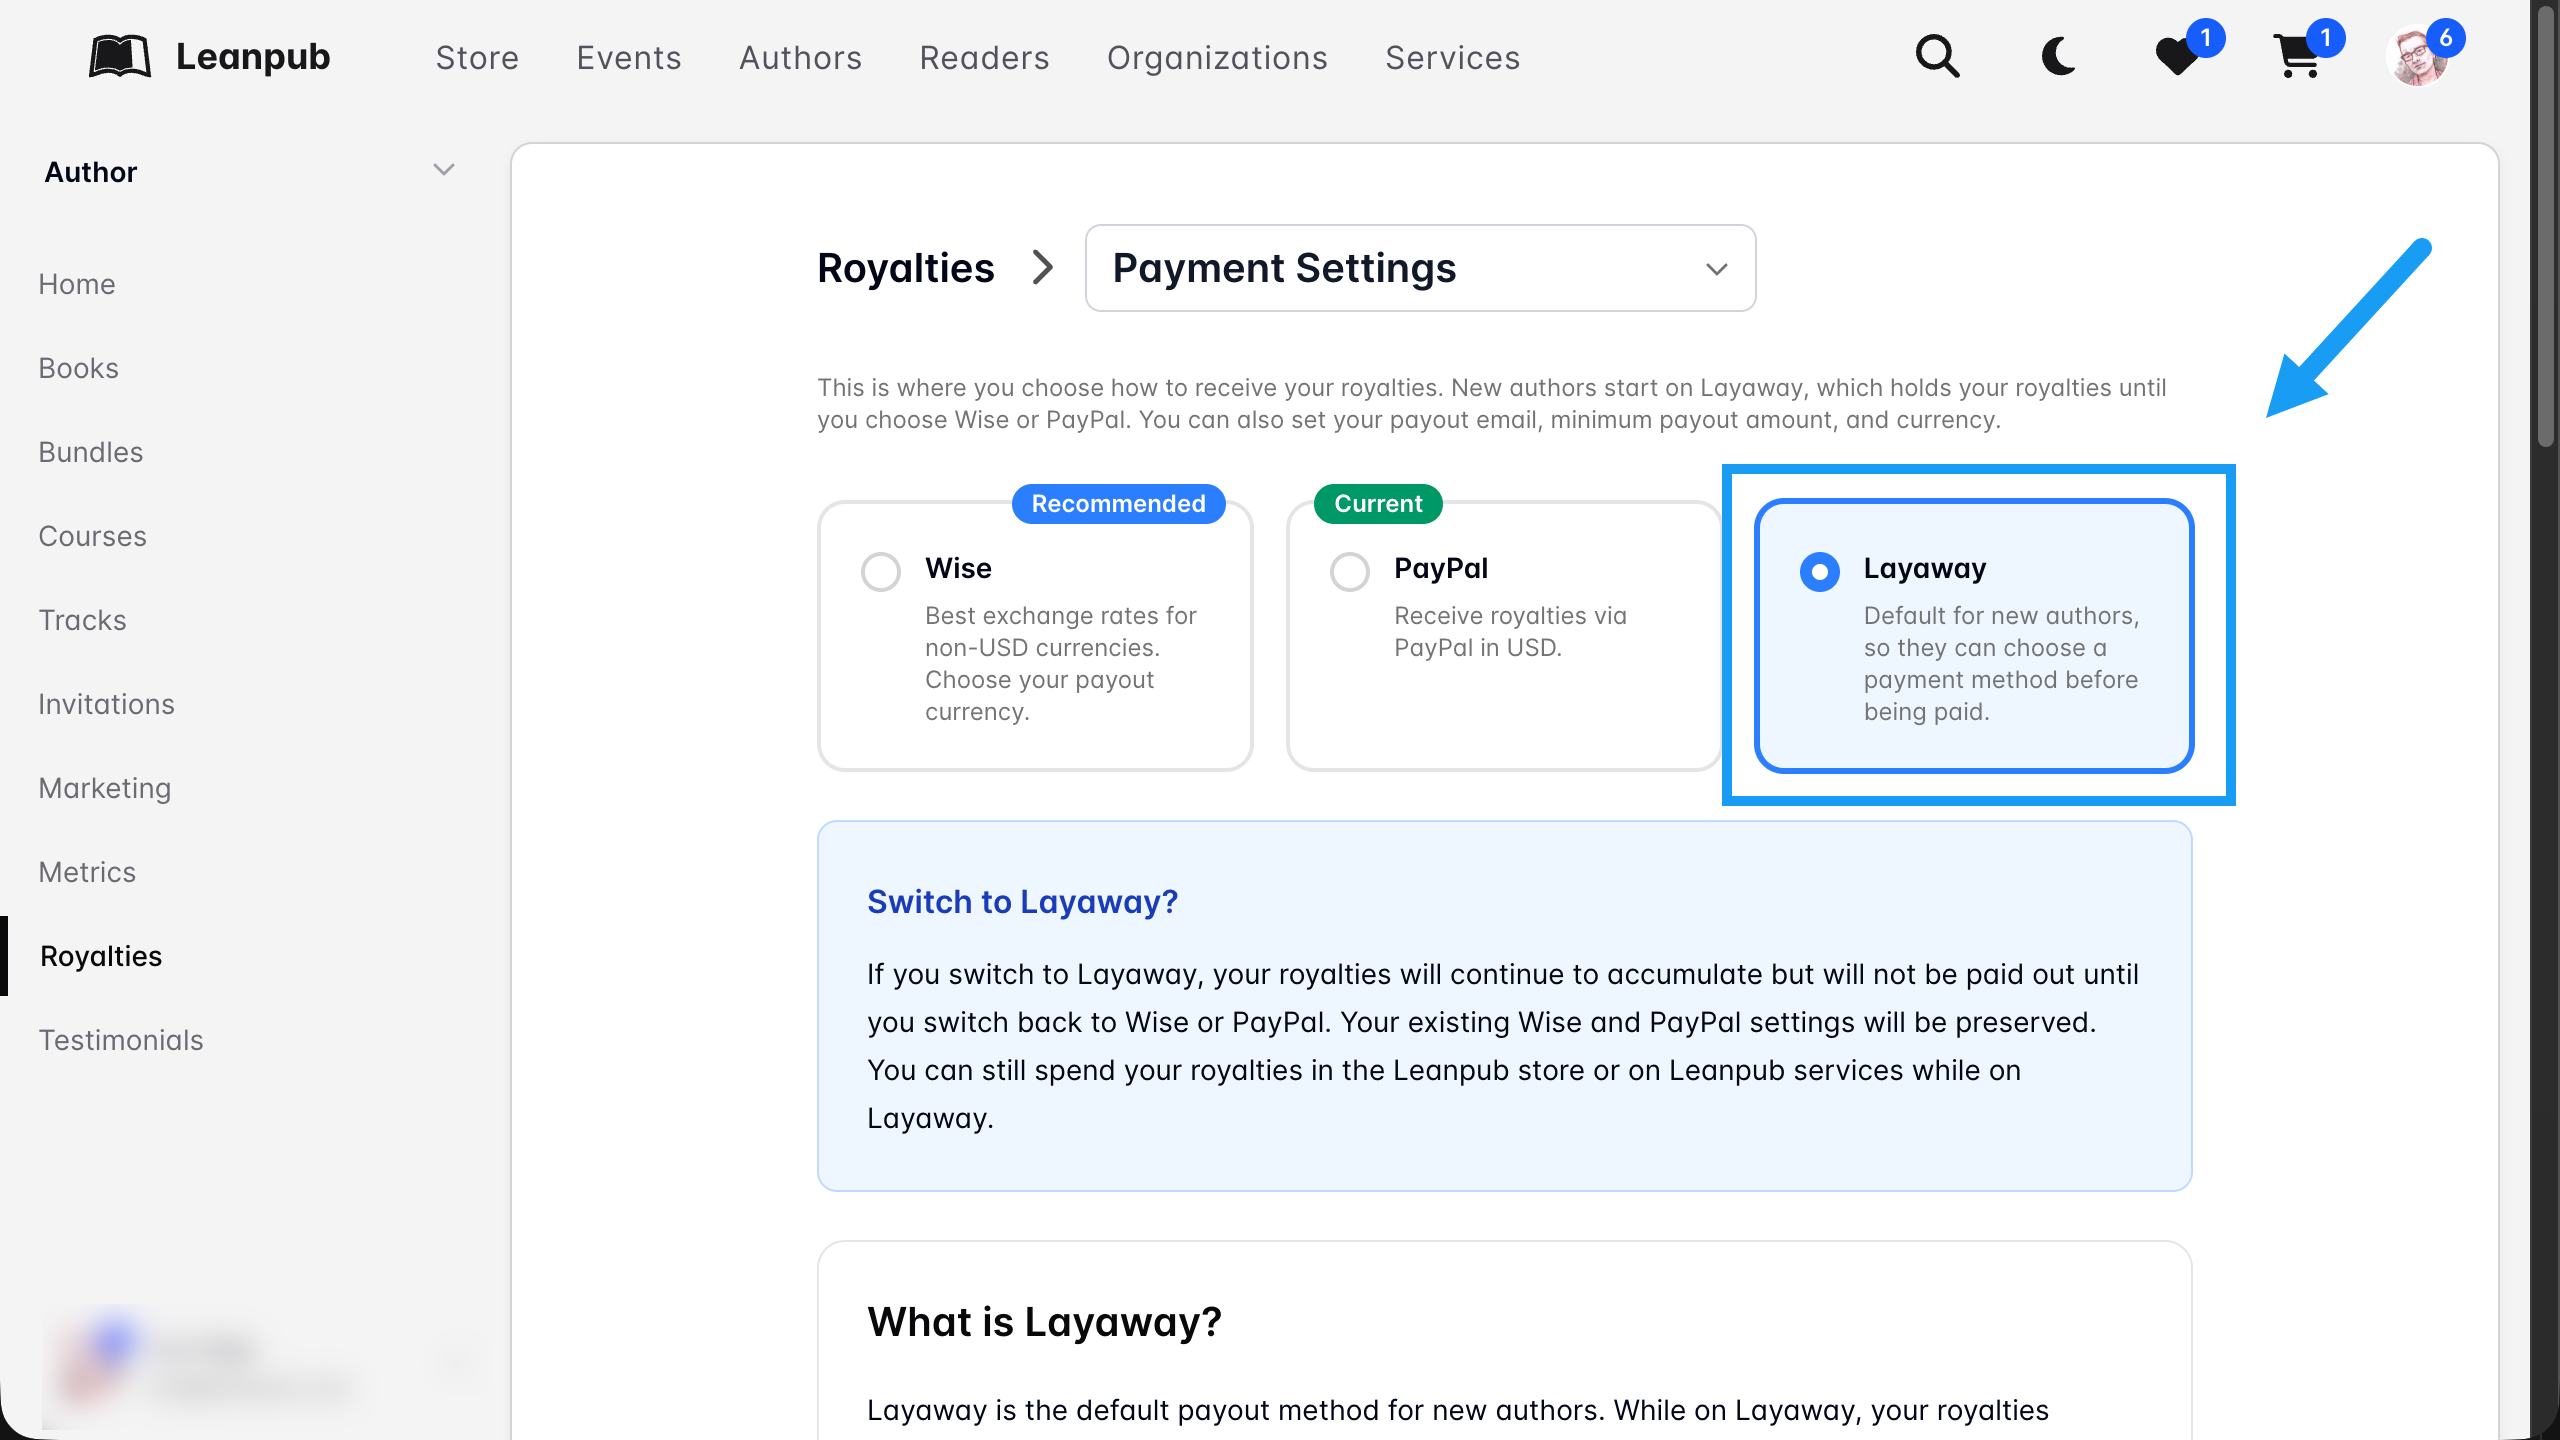Click the Leanpub book logo icon
Viewport: 2560px width, 1440px height.
click(120, 57)
